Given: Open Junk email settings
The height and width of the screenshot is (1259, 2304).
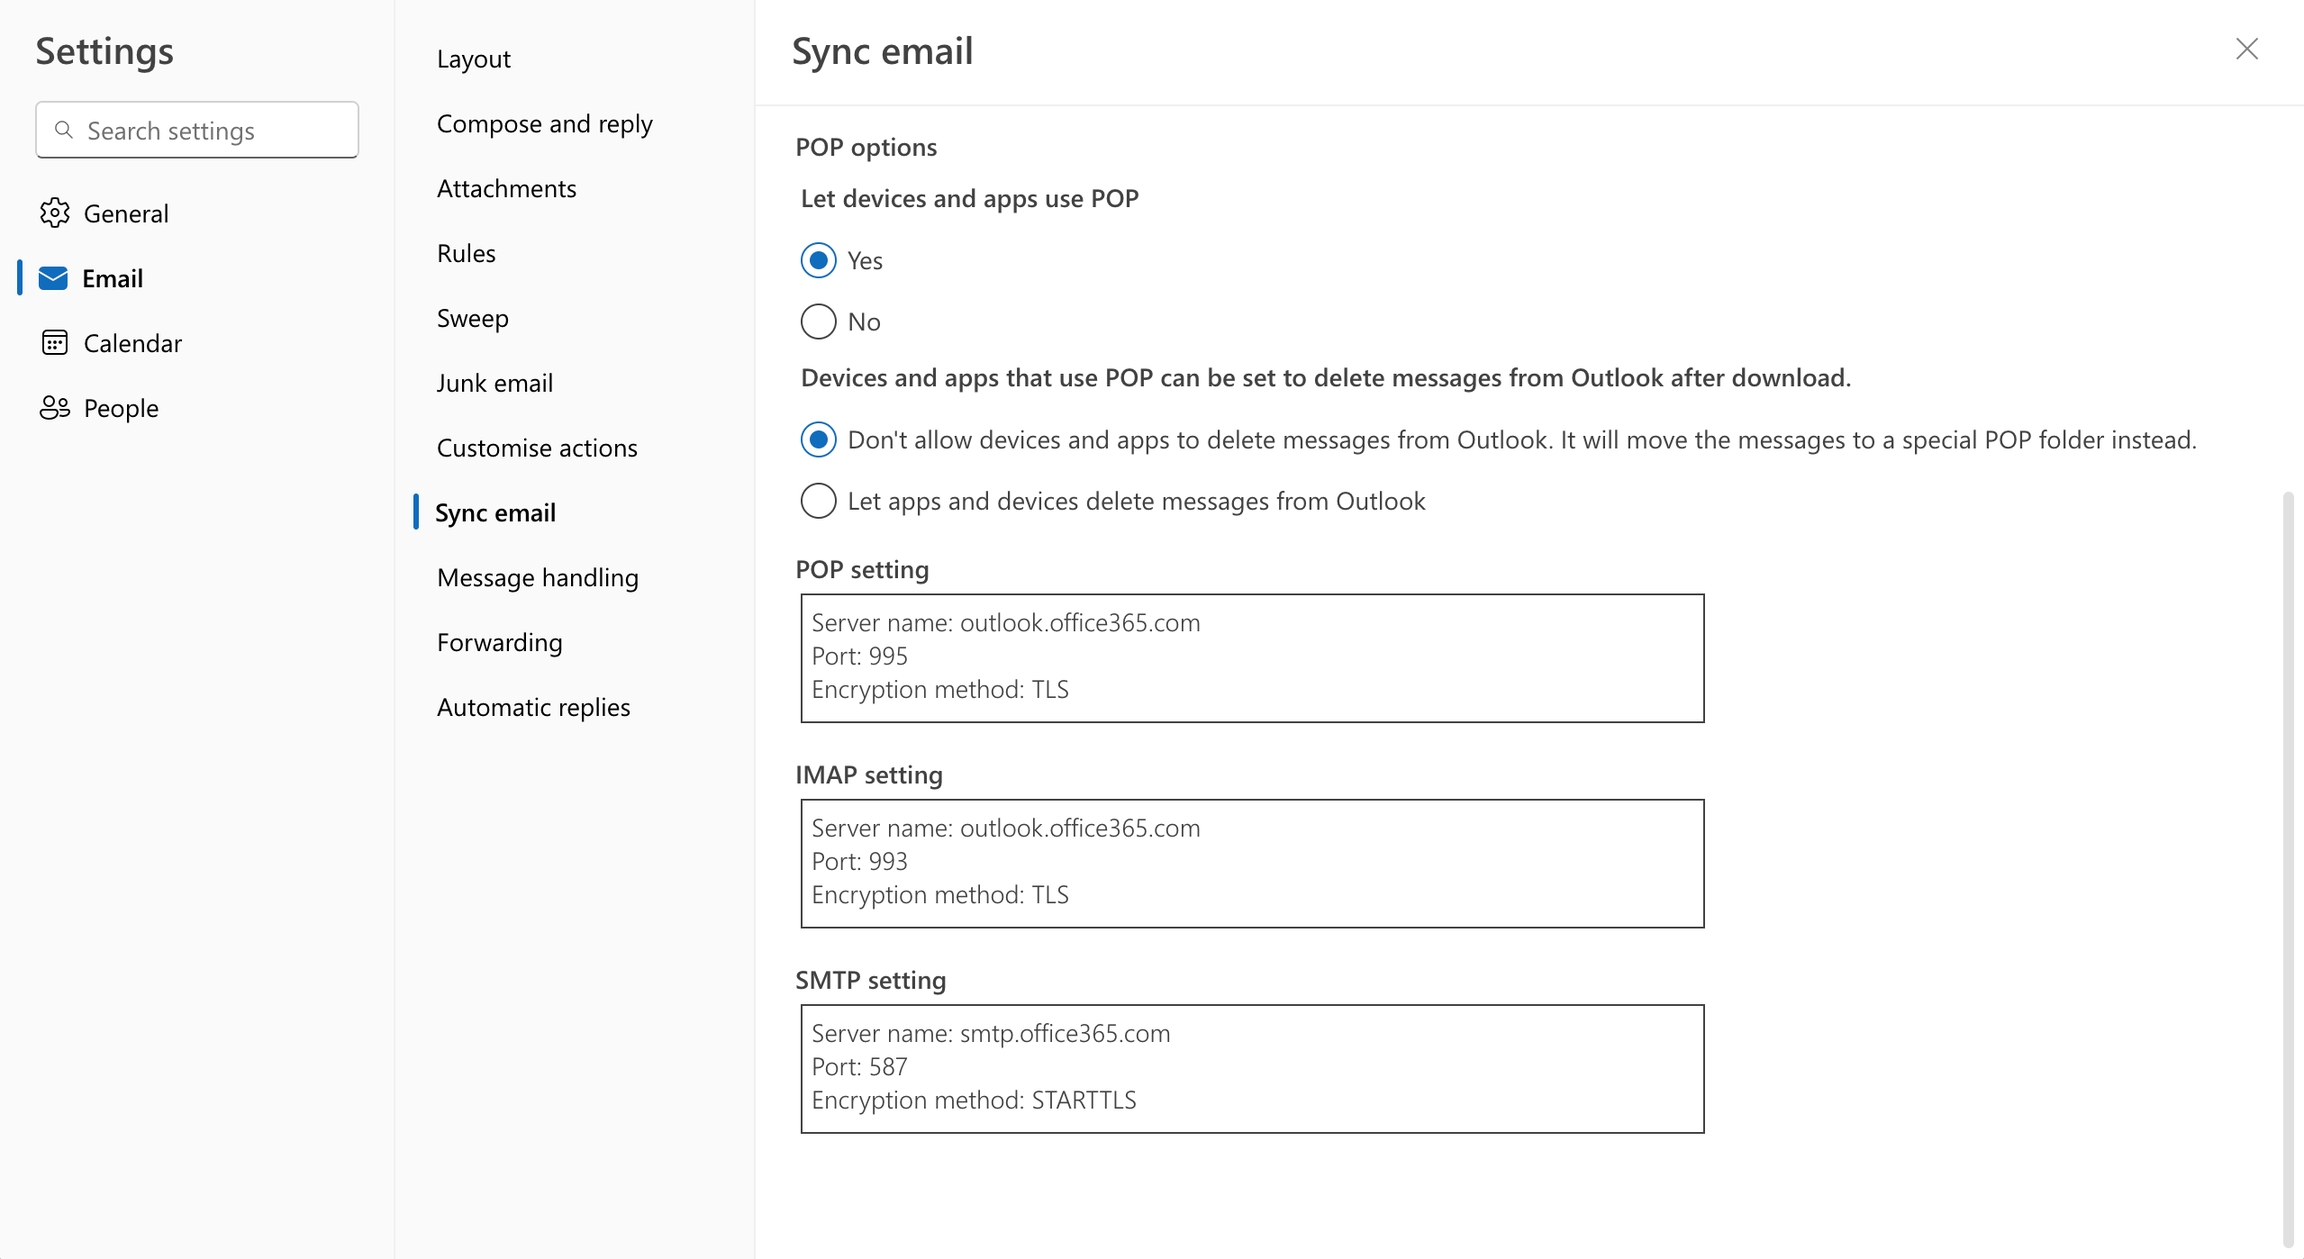Looking at the screenshot, I should (x=494, y=383).
